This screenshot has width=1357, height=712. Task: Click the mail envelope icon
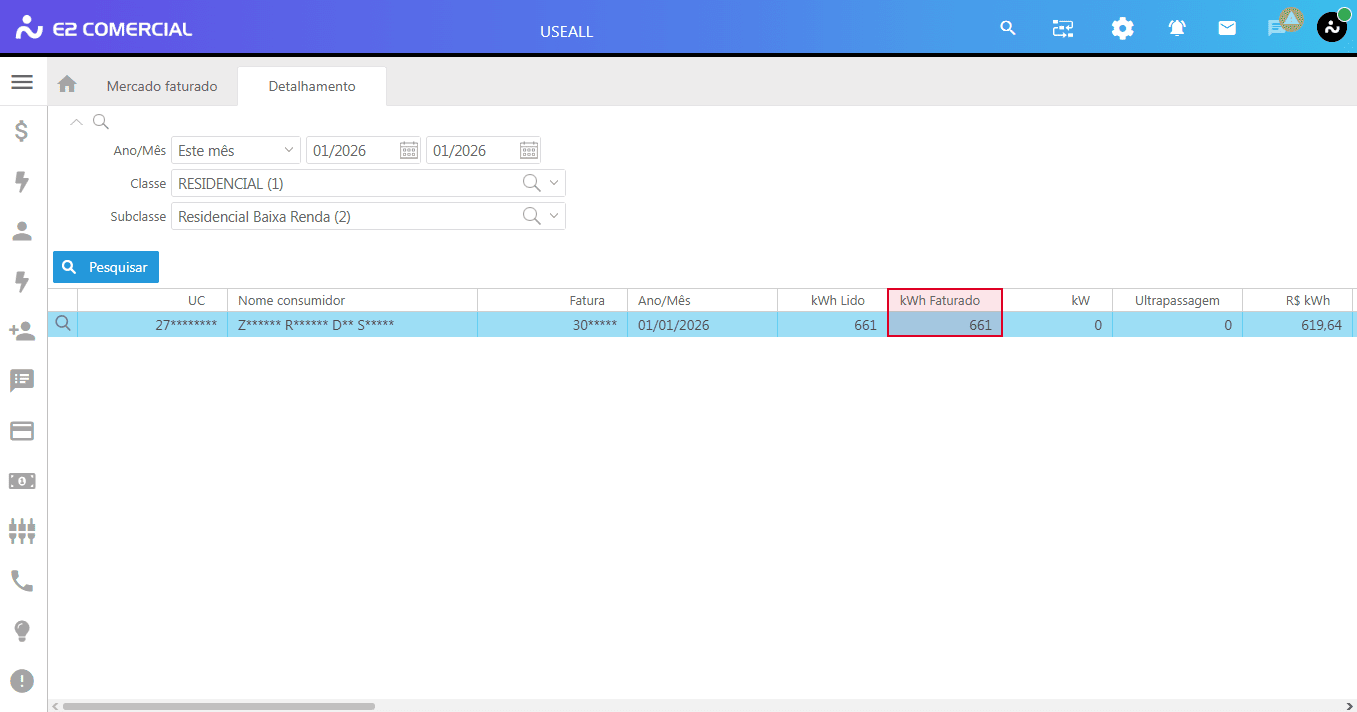pos(1227,29)
